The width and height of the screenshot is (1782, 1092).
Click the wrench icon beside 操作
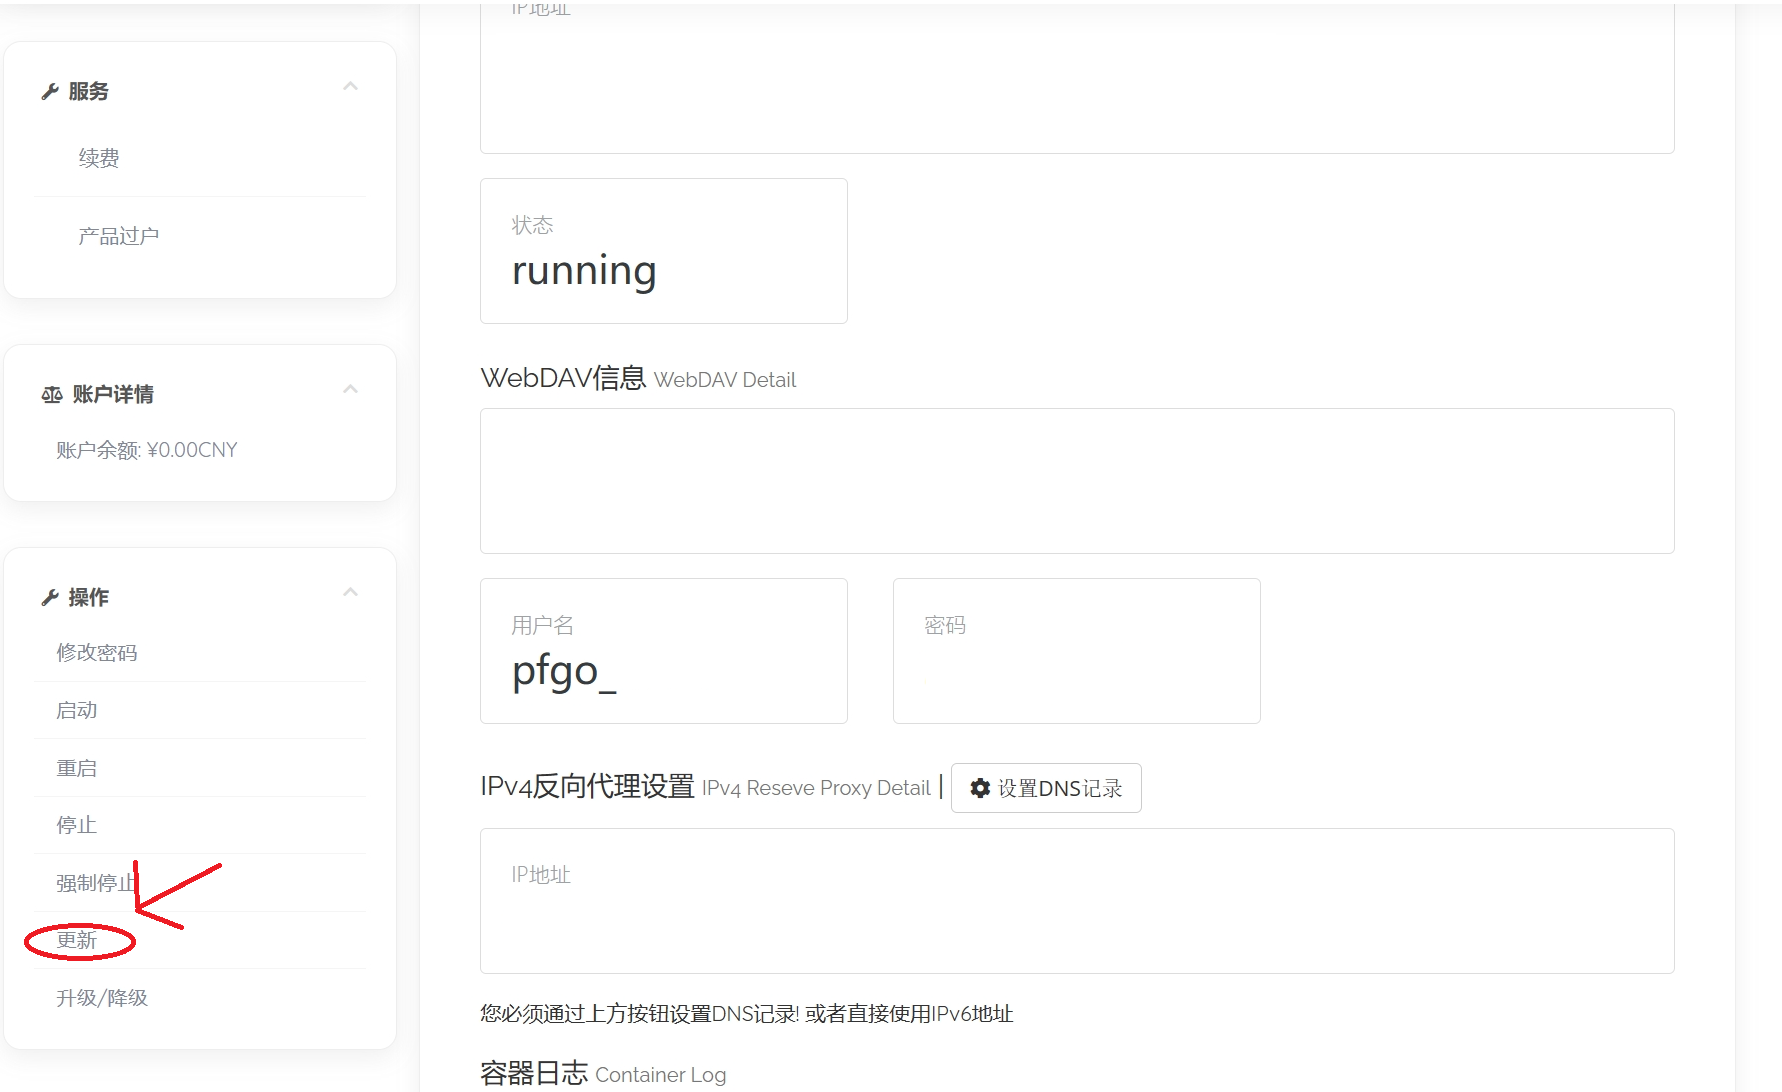coord(50,598)
